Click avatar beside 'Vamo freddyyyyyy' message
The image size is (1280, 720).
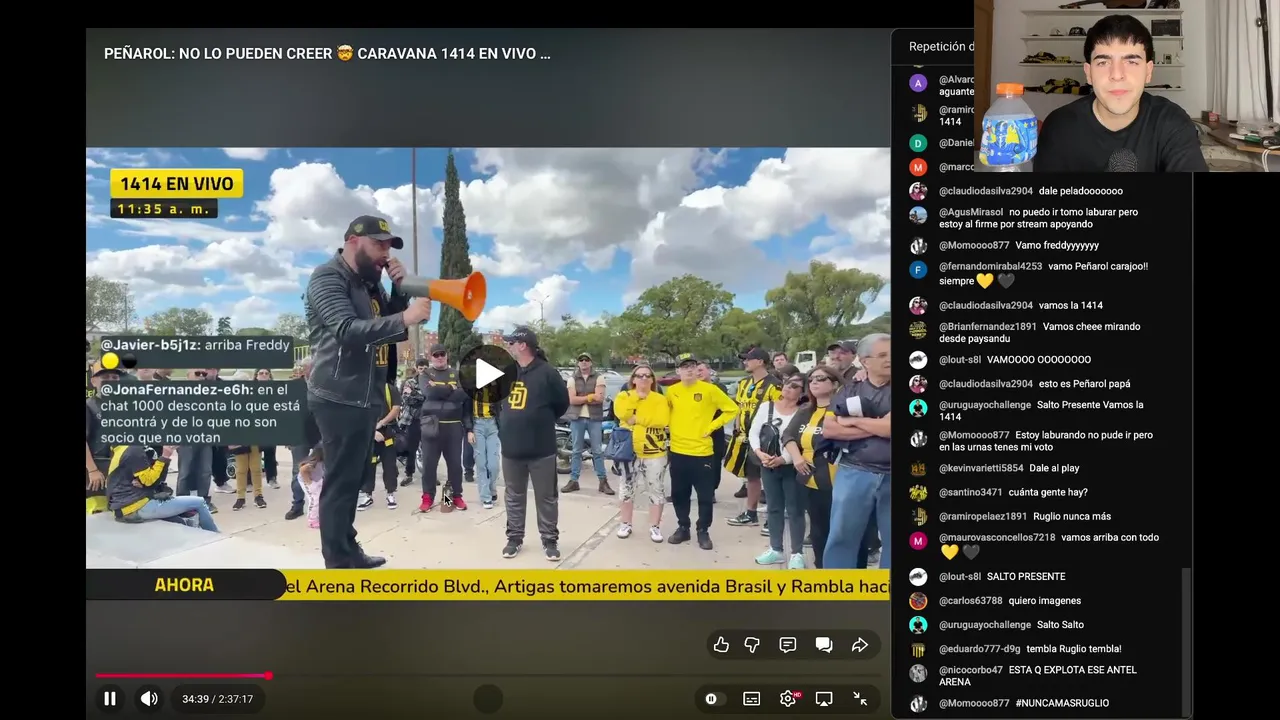[x=918, y=245]
